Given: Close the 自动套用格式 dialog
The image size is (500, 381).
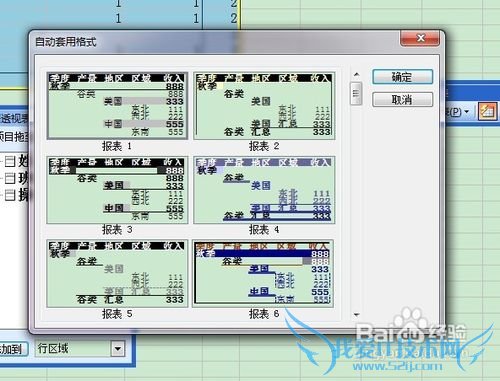Looking at the screenshot, I should click(x=421, y=38).
